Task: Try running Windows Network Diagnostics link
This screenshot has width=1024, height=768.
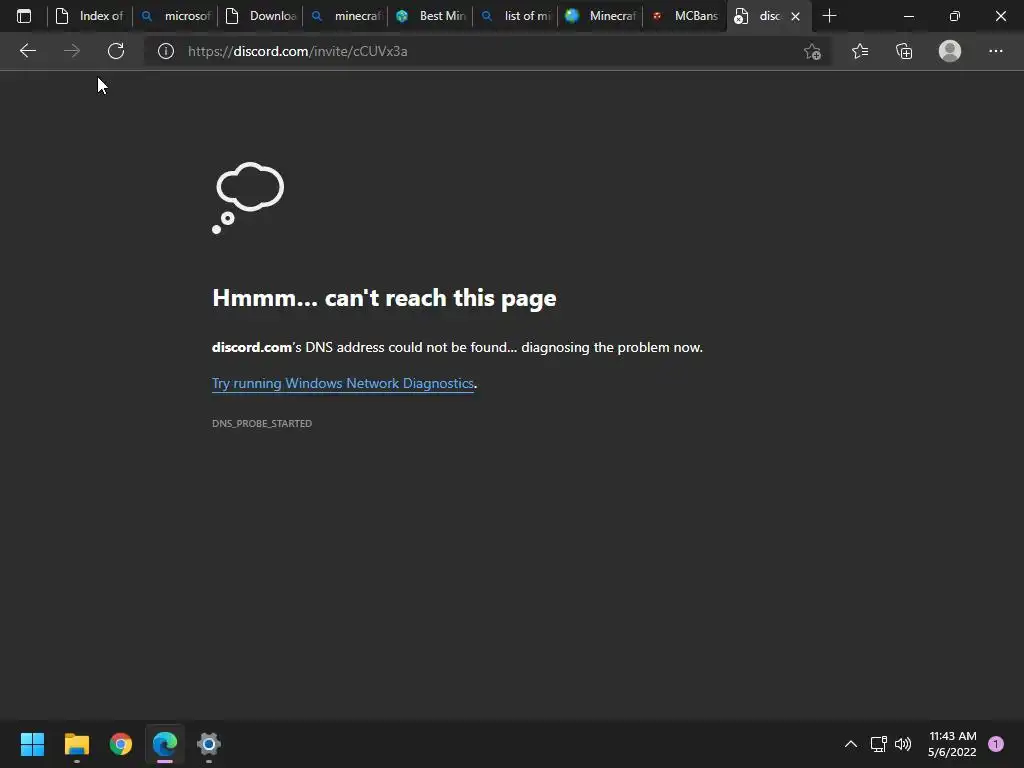Action: 343,383
